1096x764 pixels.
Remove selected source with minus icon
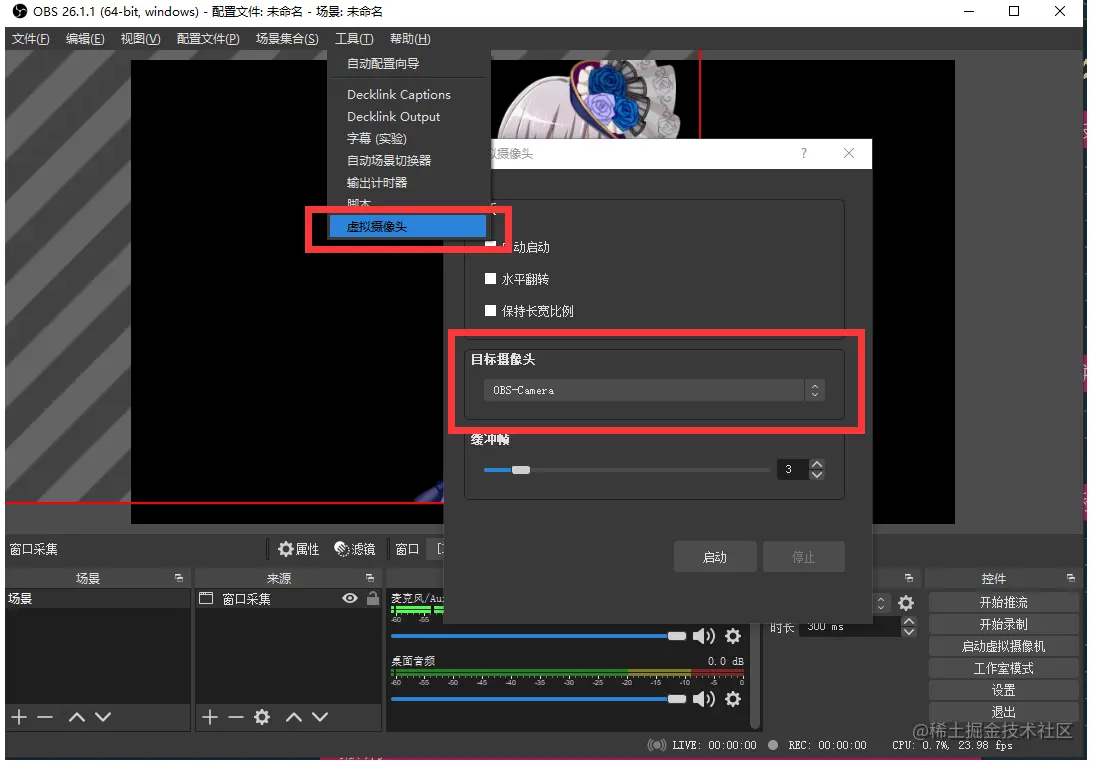[236, 717]
